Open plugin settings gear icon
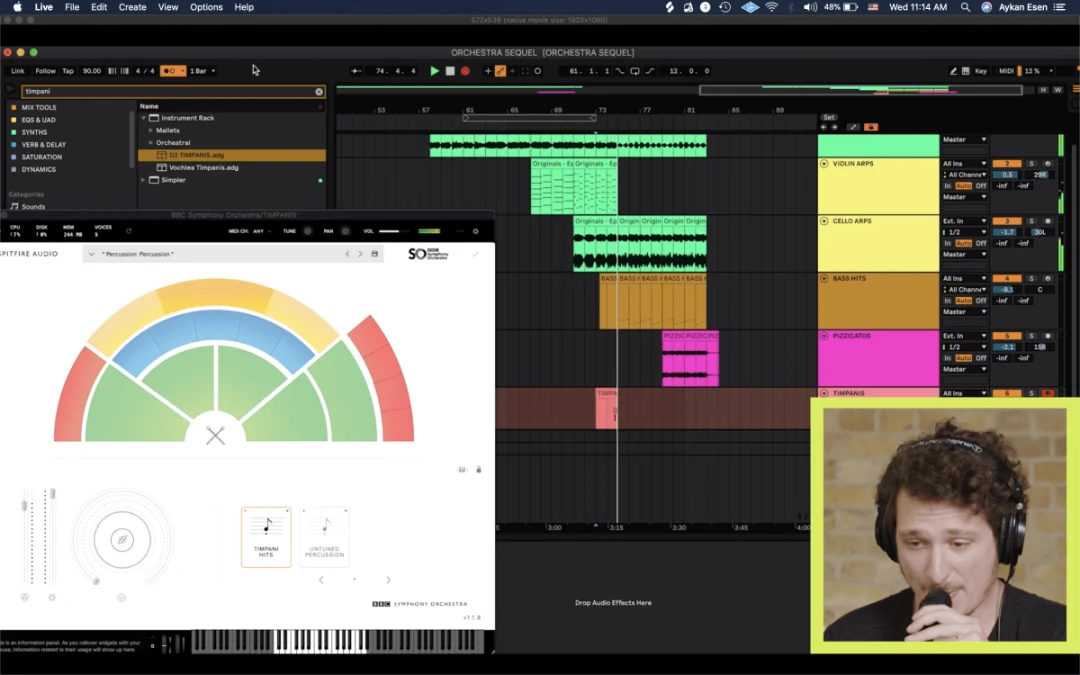The height and width of the screenshot is (675, 1080). click(x=475, y=231)
